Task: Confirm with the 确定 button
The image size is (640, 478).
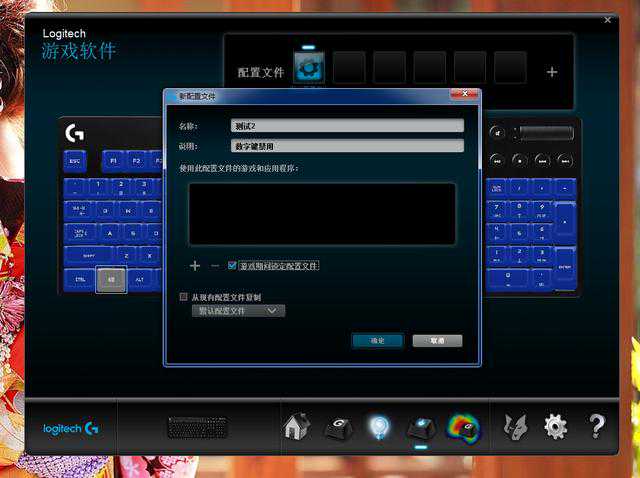Action: (x=377, y=341)
